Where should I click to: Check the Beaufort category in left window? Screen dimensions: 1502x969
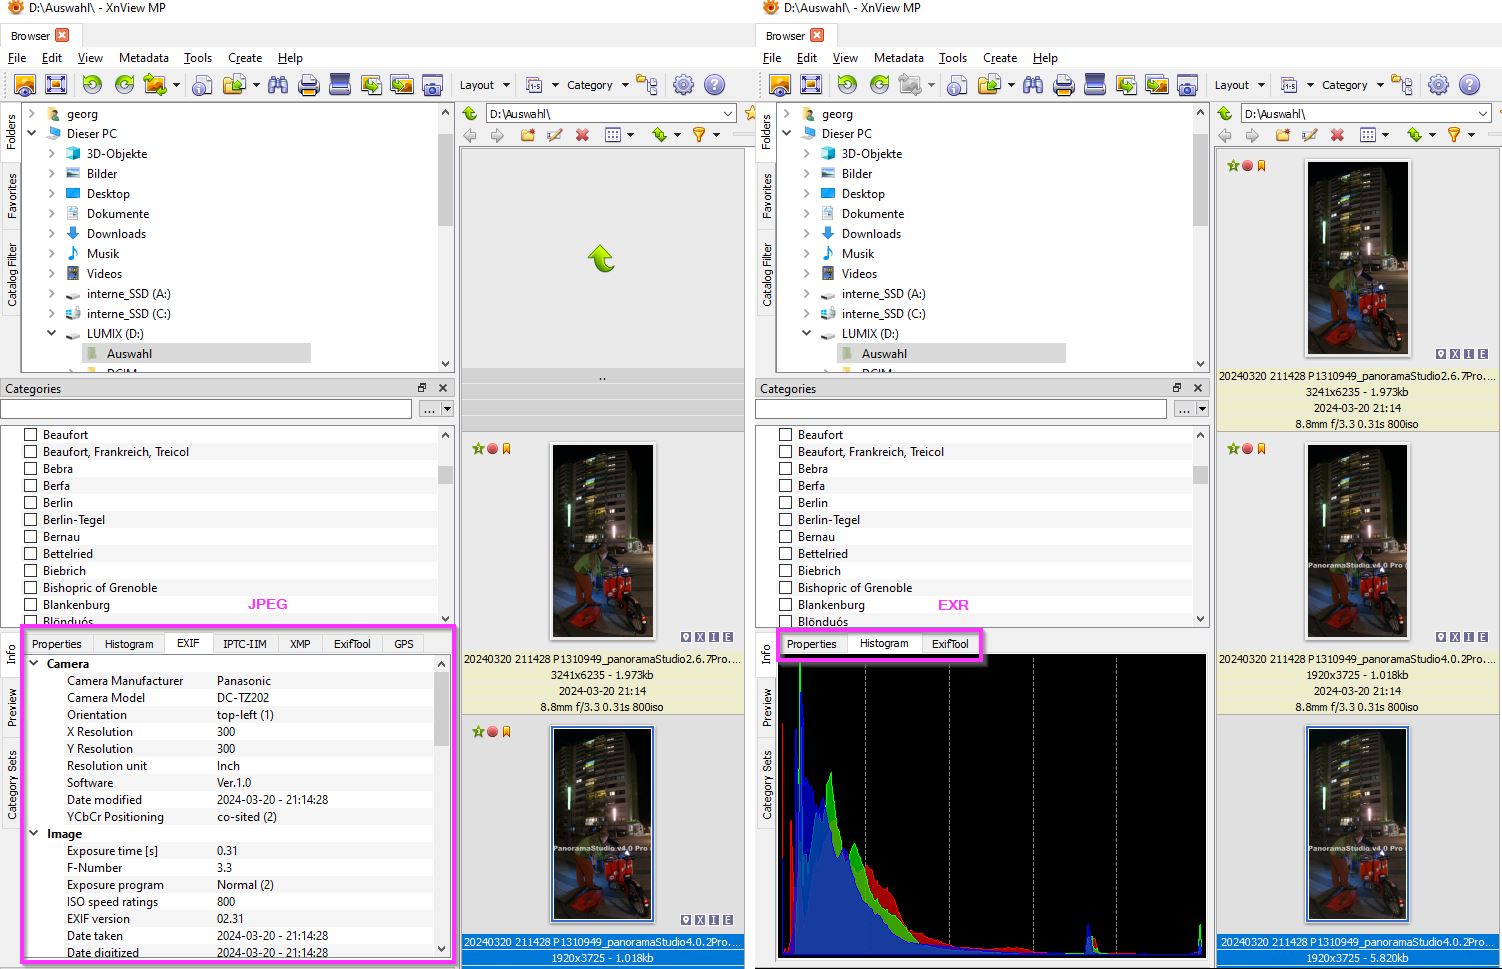tap(31, 435)
